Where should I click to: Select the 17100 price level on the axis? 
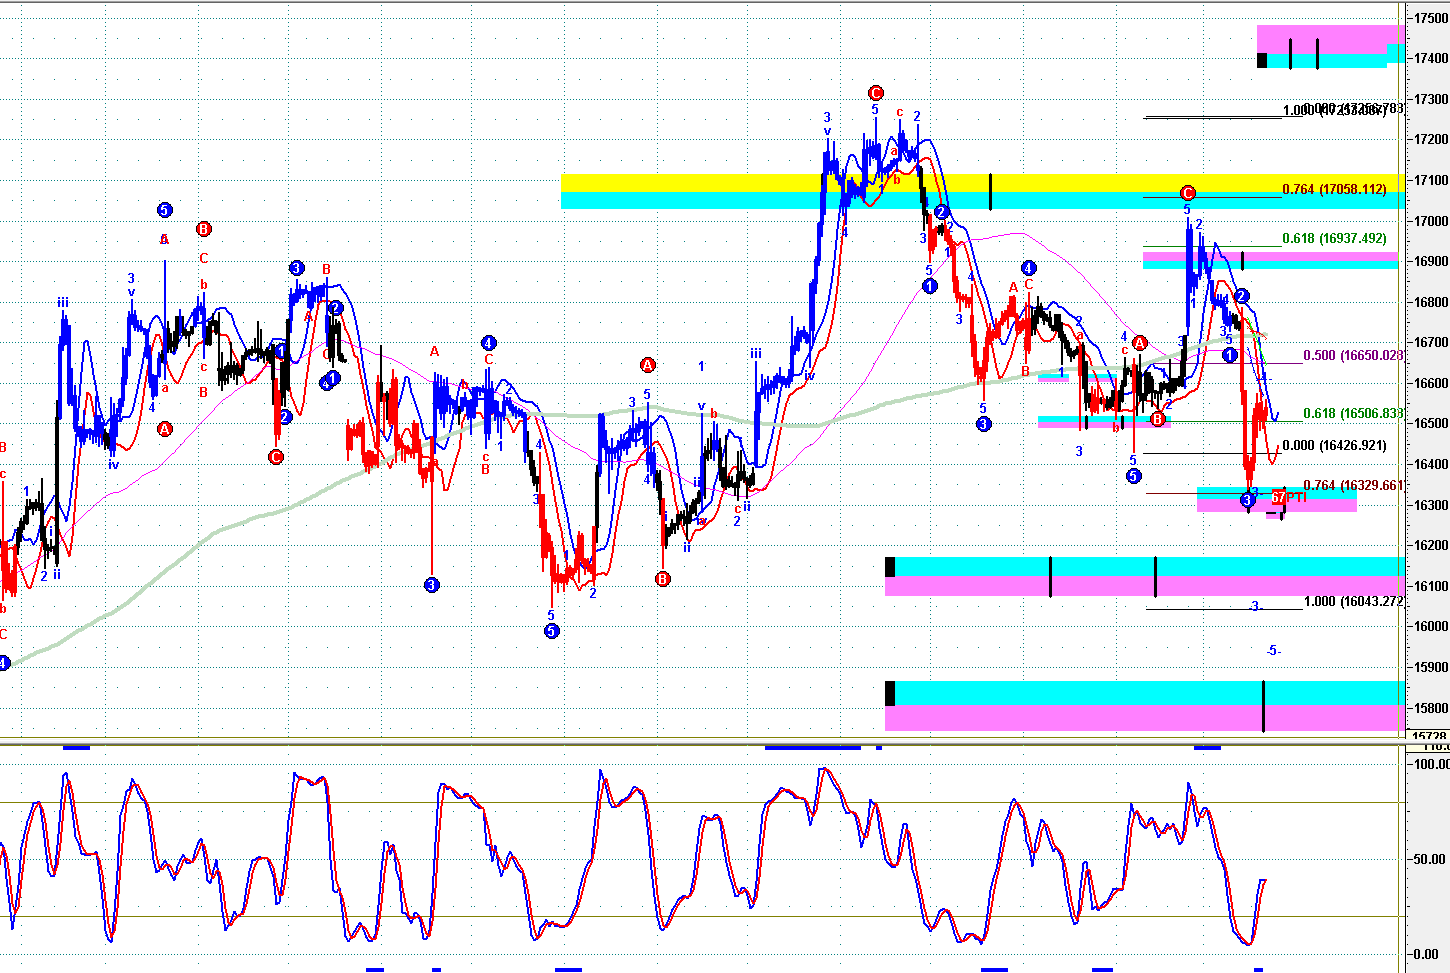(x=1431, y=180)
